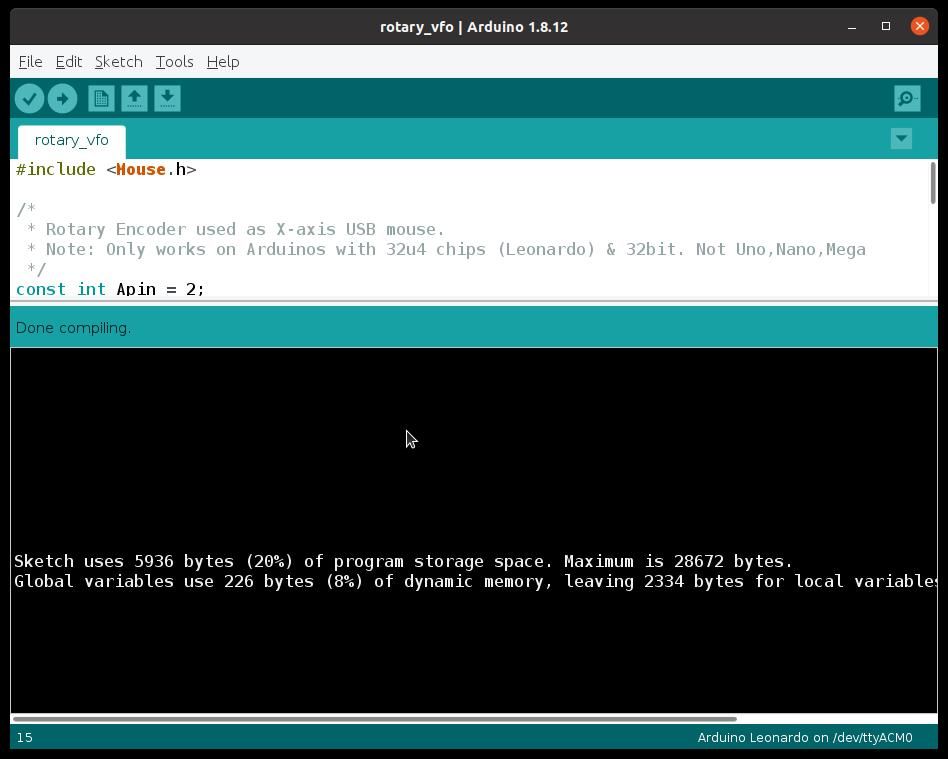The width and height of the screenshot is (948, 759).
Task: Select the rotary_vfo sketch tab
Action: click(x=72, y=141)
